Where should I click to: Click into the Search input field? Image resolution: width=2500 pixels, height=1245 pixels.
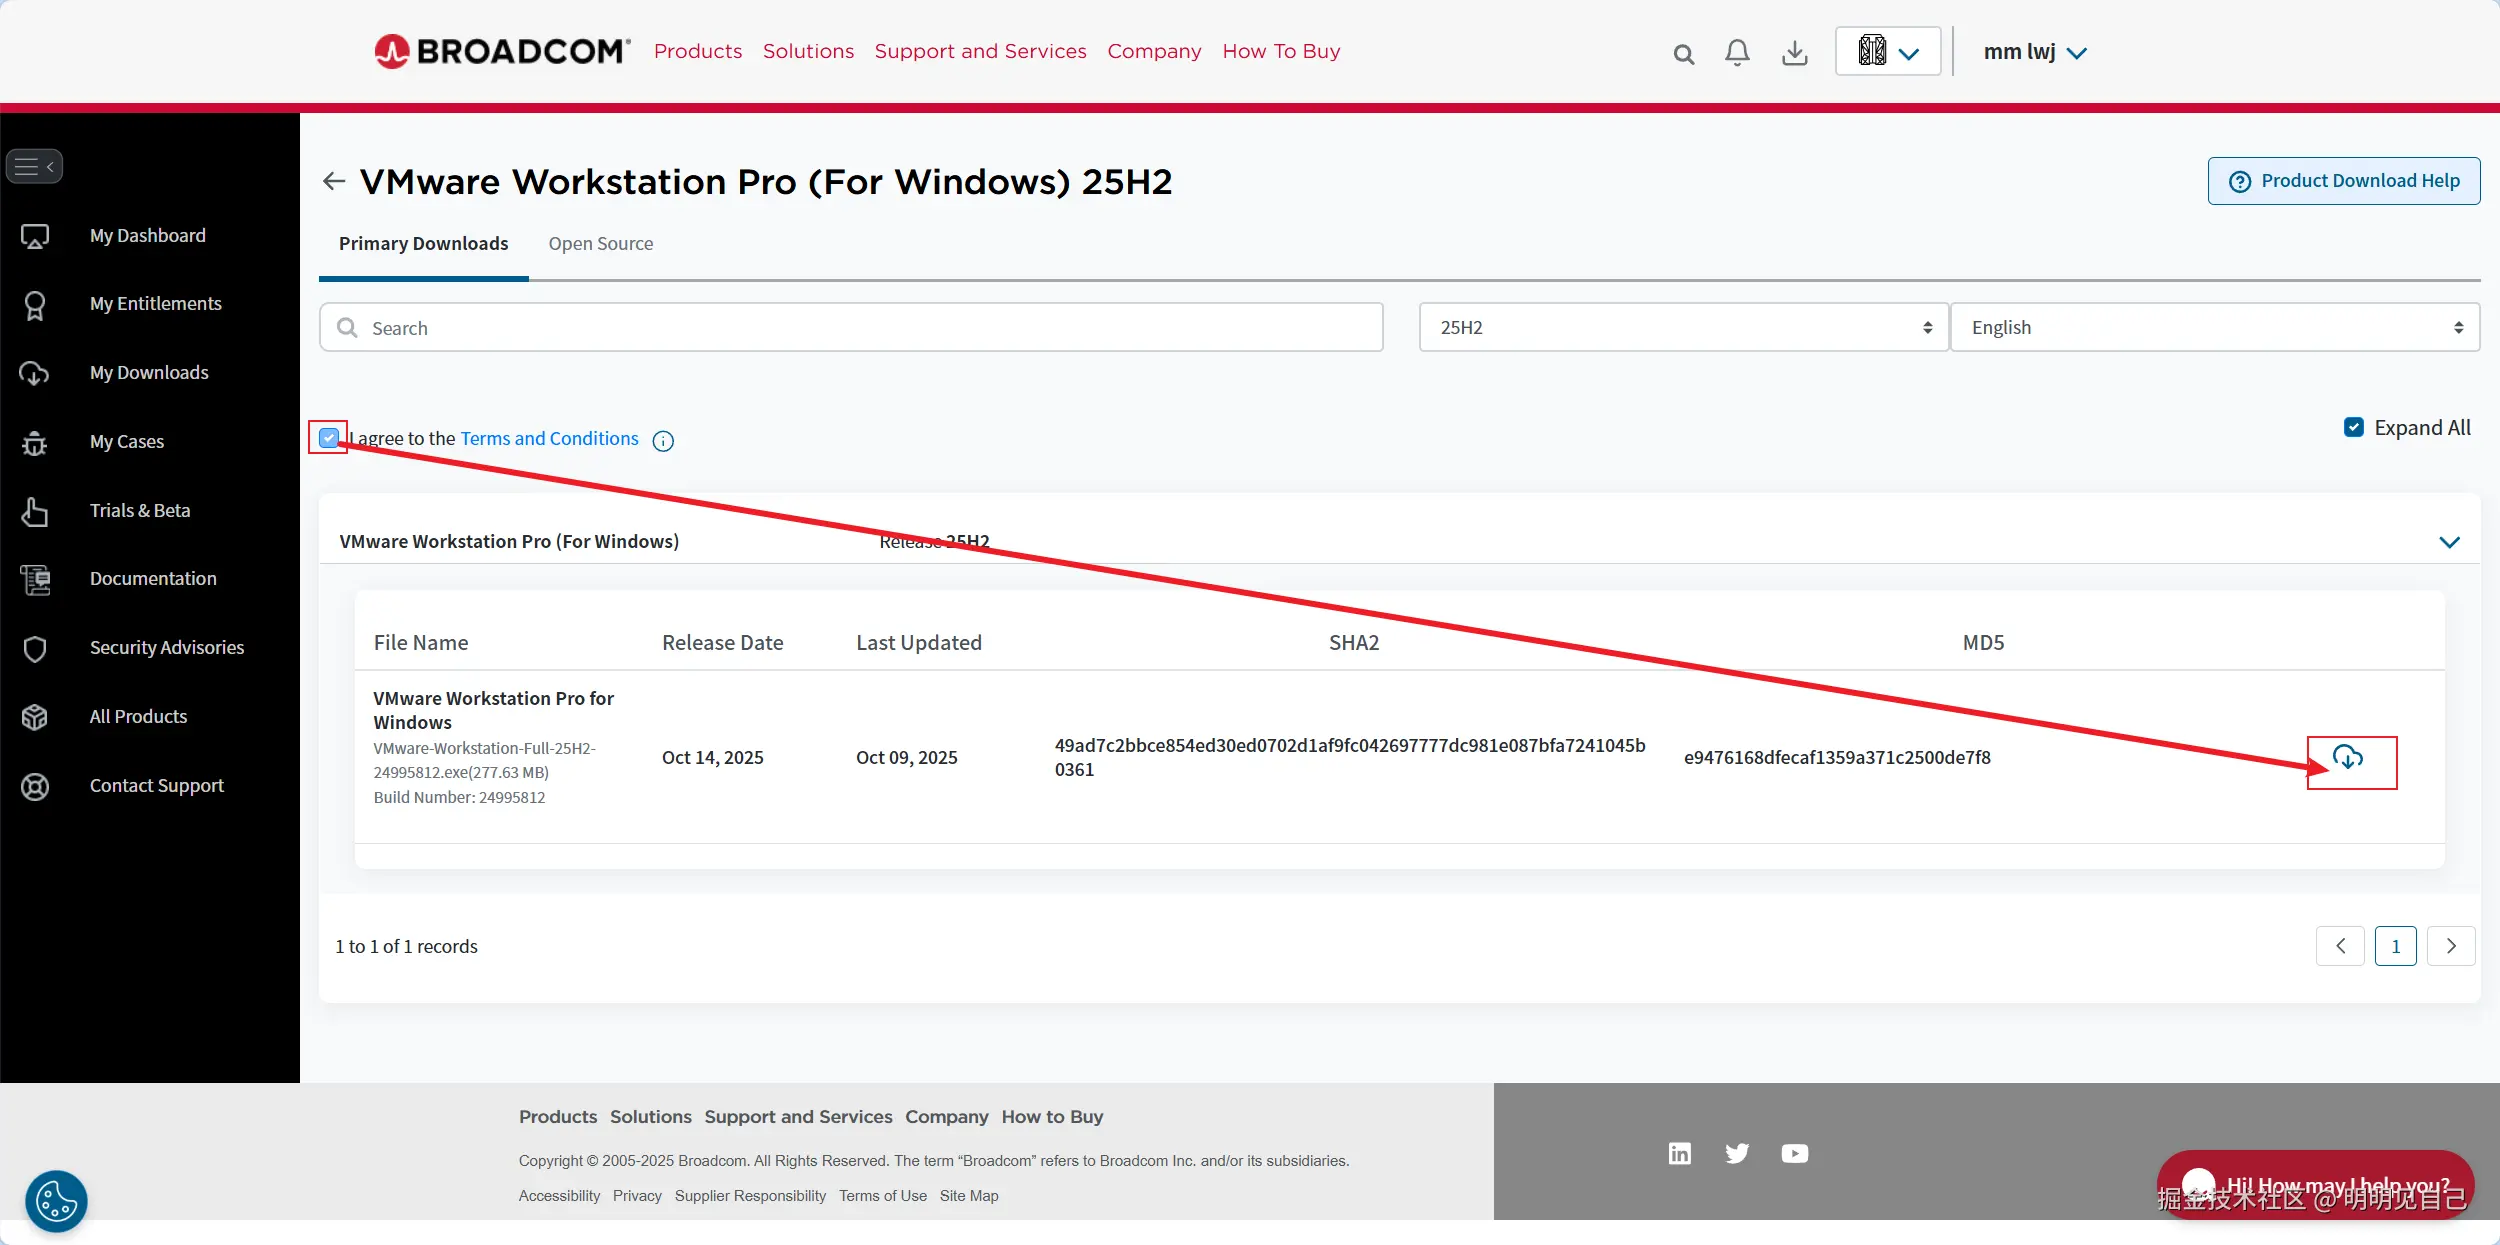[x=850, y=328]
